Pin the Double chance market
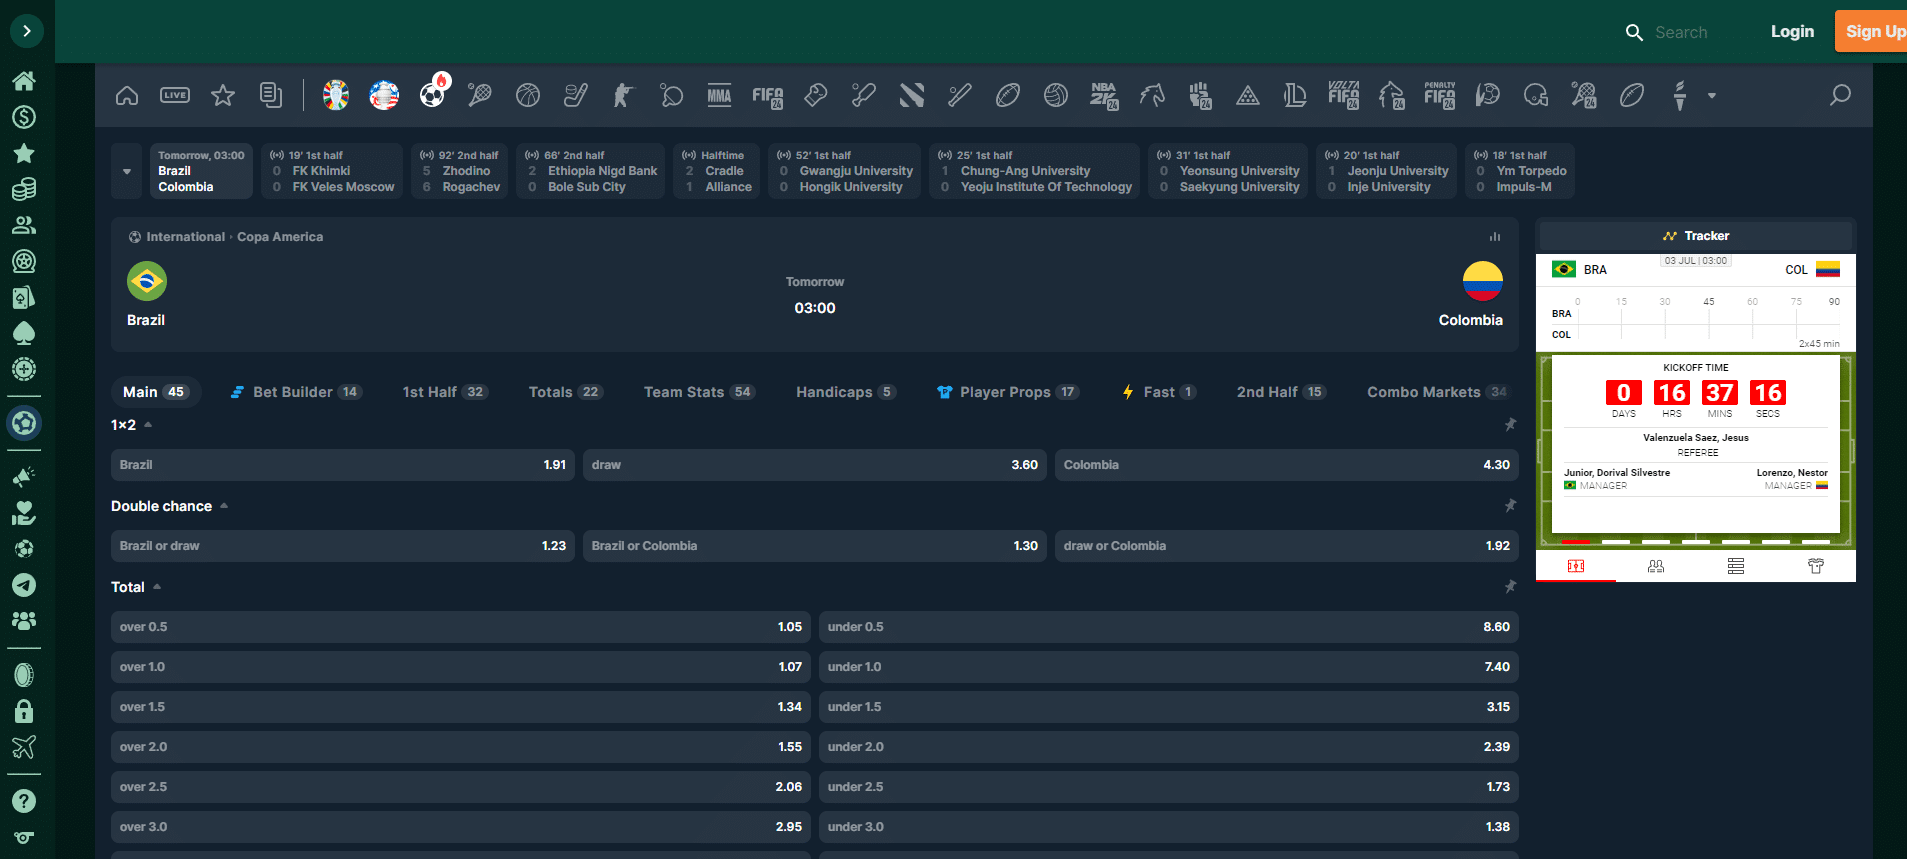 coord(1510,506)
